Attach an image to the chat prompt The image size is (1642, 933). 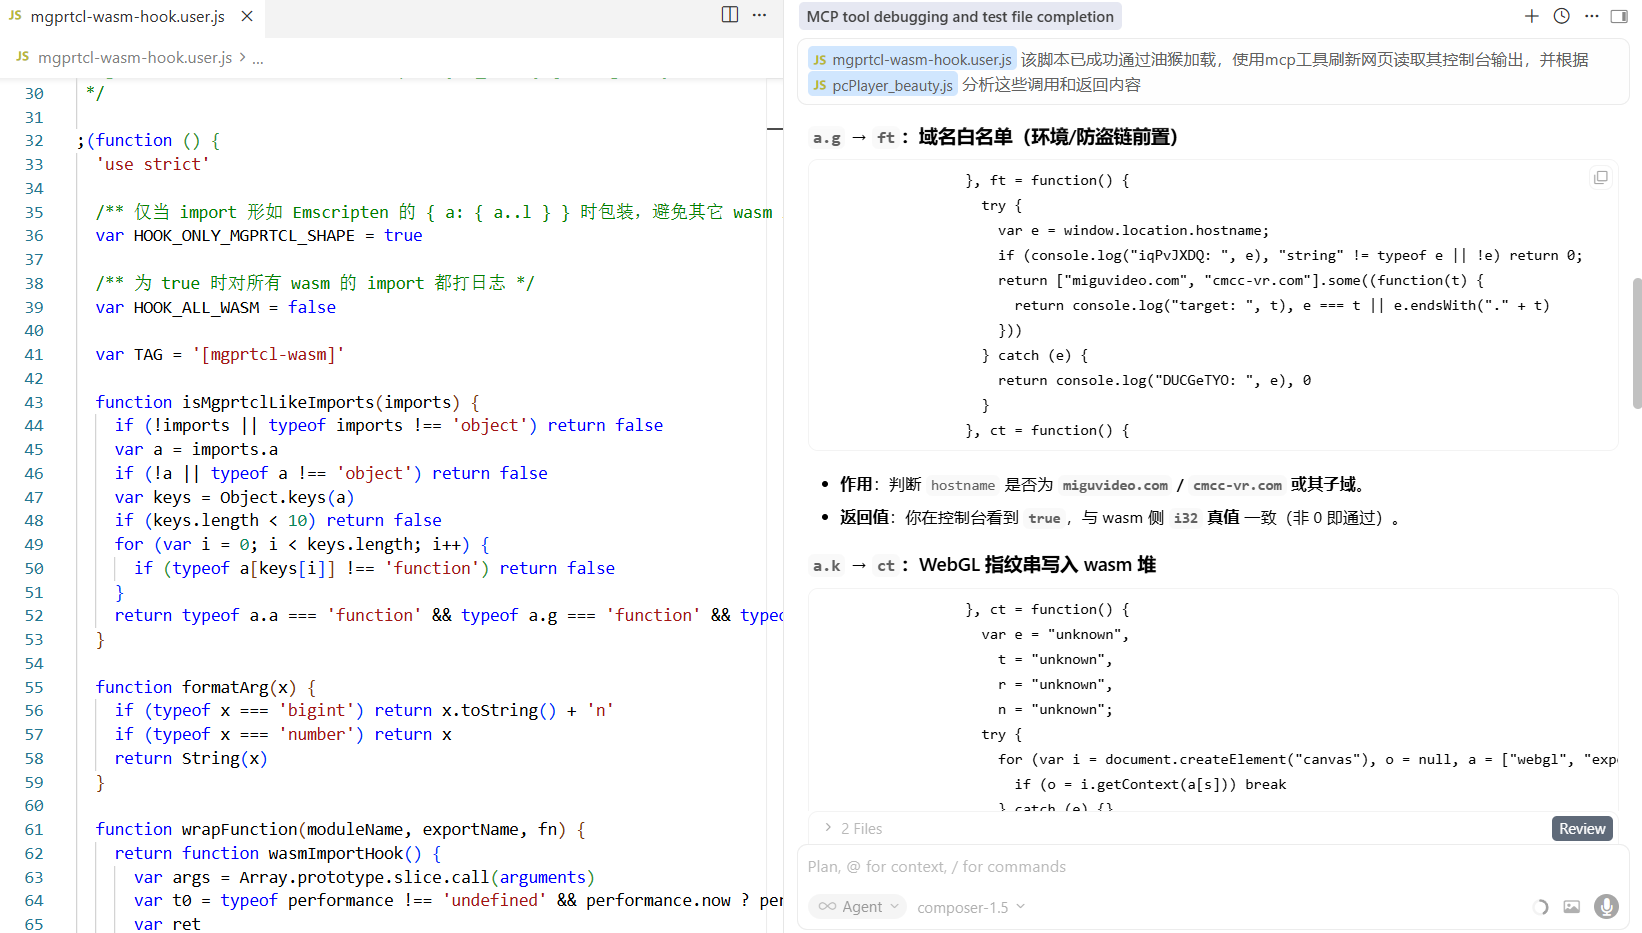tap(1572, 907)
